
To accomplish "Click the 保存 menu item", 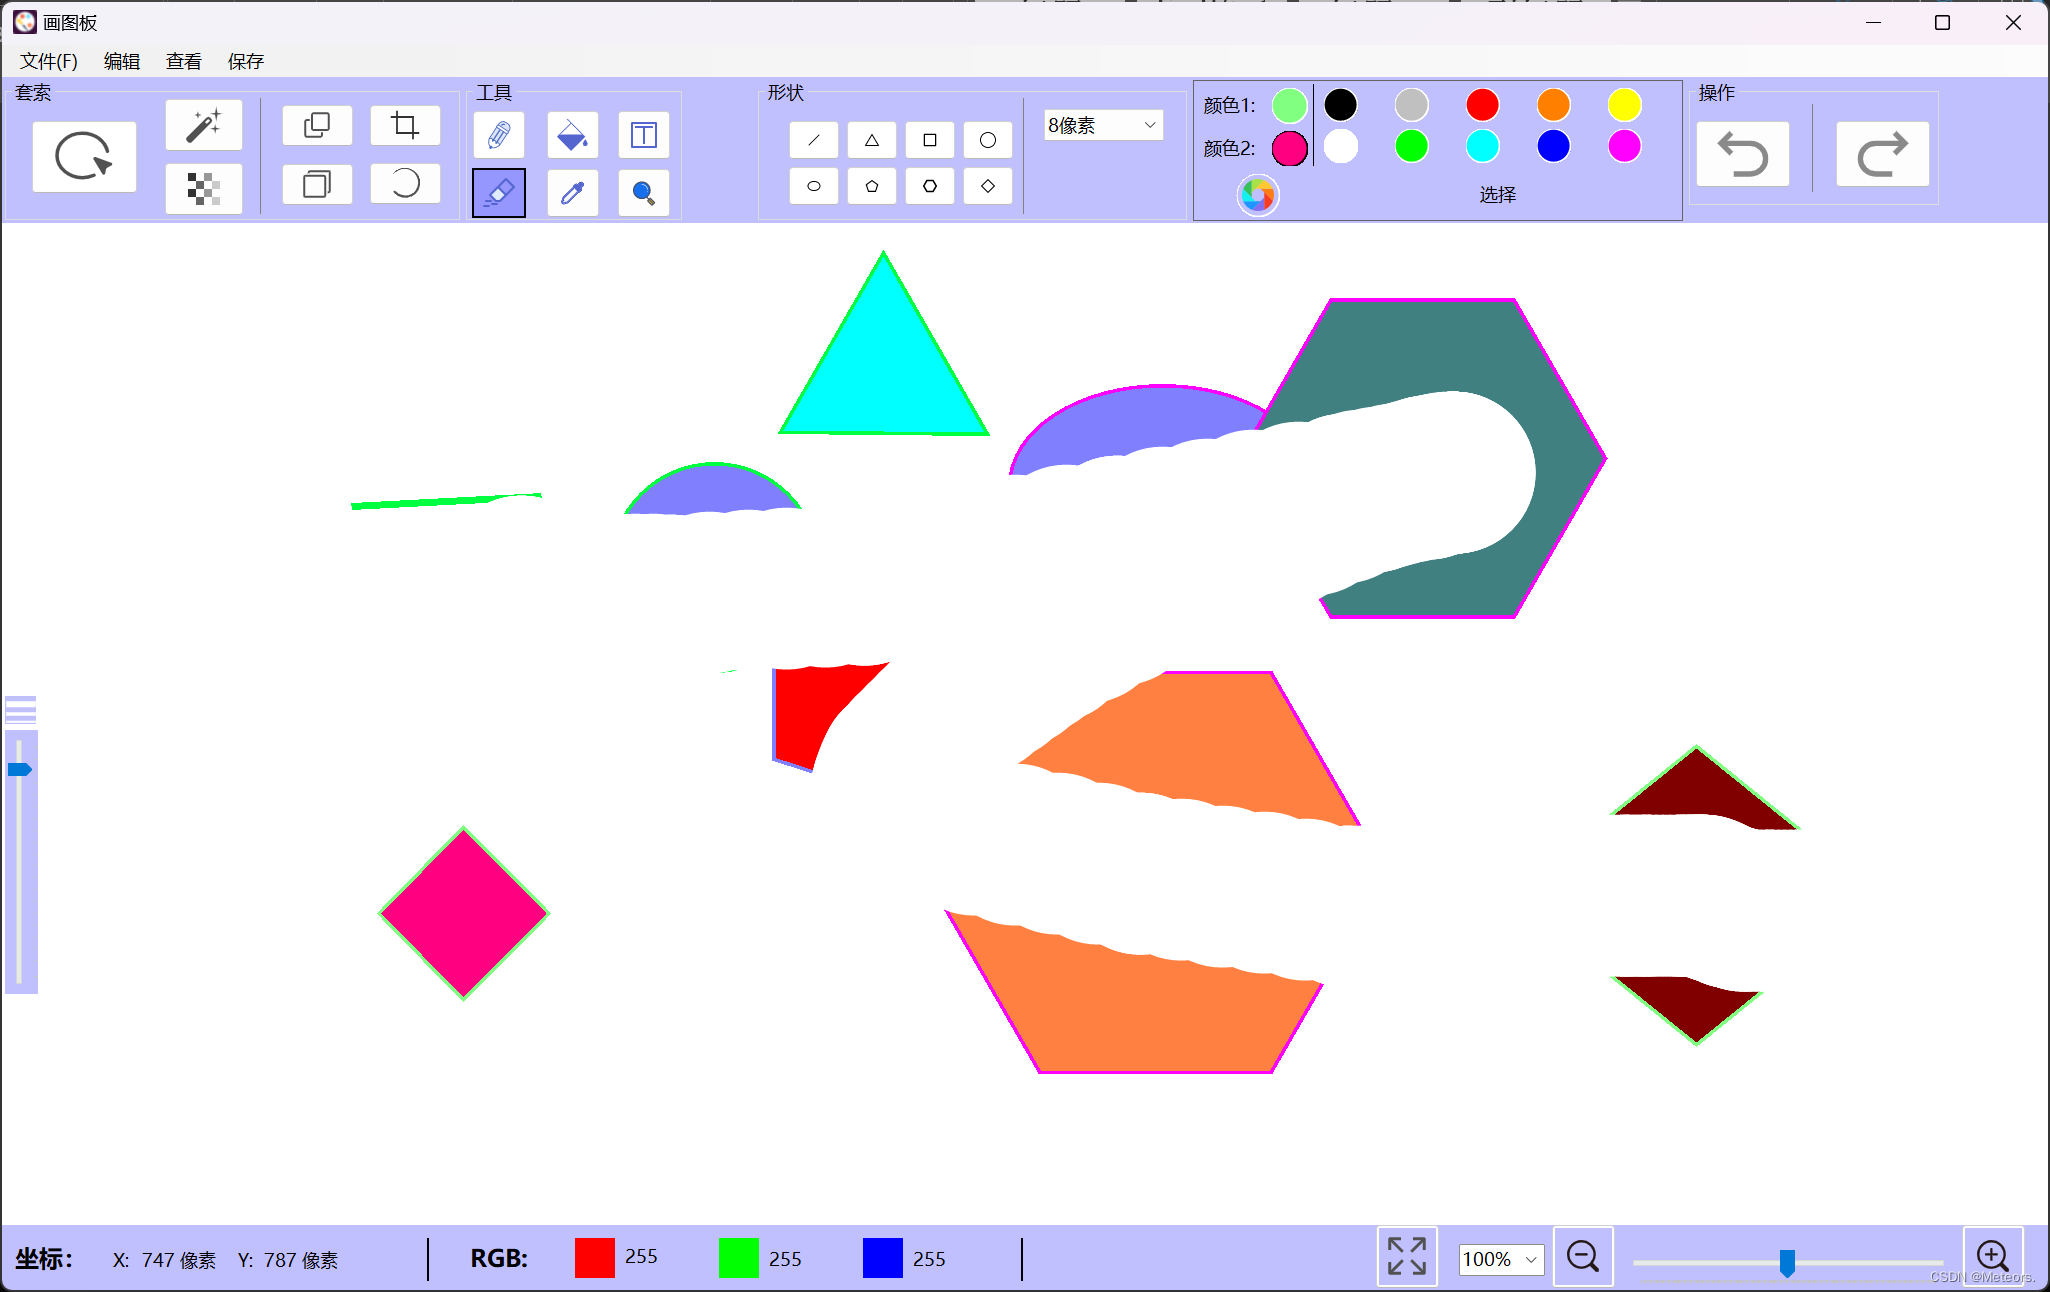I will (246, 61).
